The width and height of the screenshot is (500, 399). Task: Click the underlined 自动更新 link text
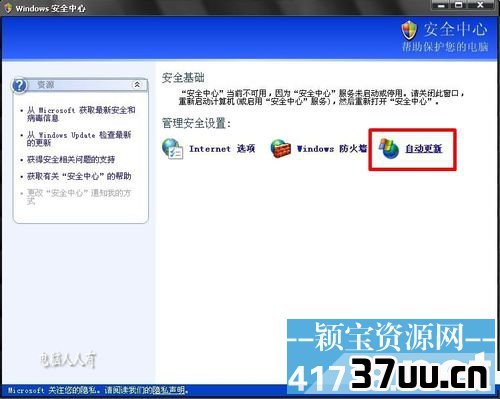point(424,149)
